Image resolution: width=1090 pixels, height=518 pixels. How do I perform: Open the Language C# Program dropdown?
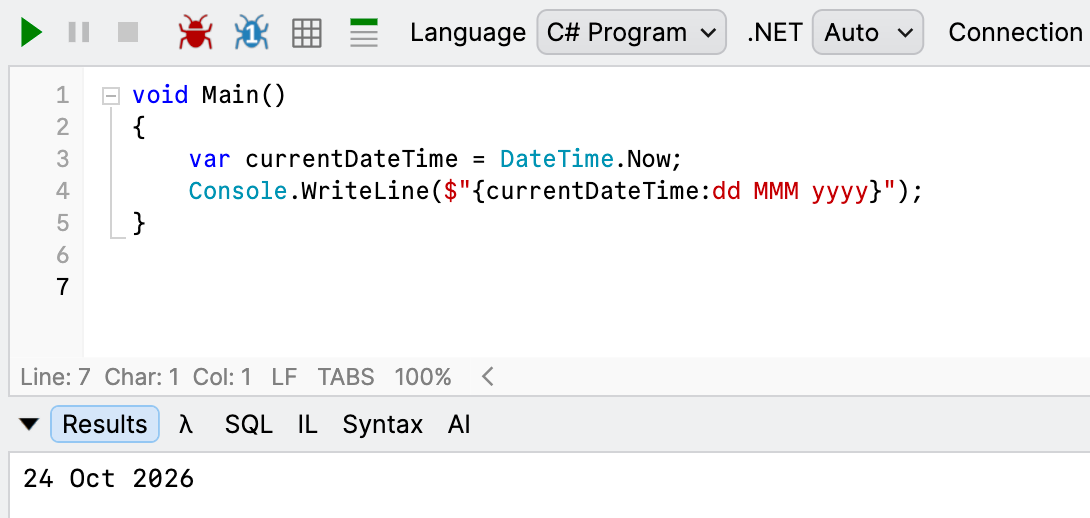[631, 32]
